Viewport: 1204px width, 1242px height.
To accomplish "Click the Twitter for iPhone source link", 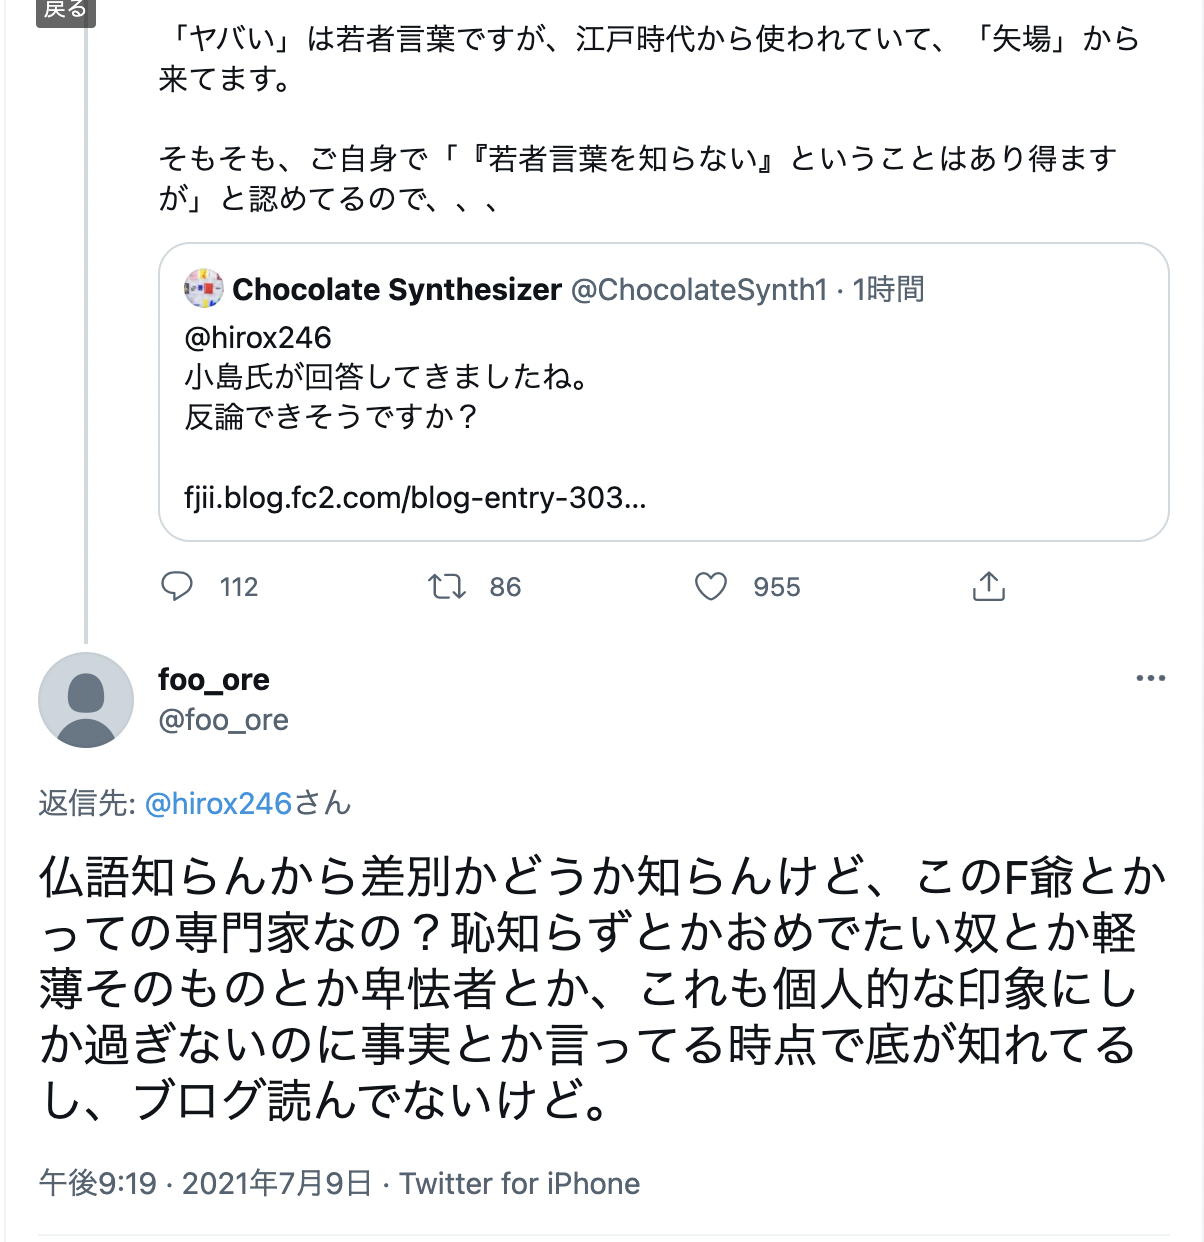I will click(x=520, y=1184).
